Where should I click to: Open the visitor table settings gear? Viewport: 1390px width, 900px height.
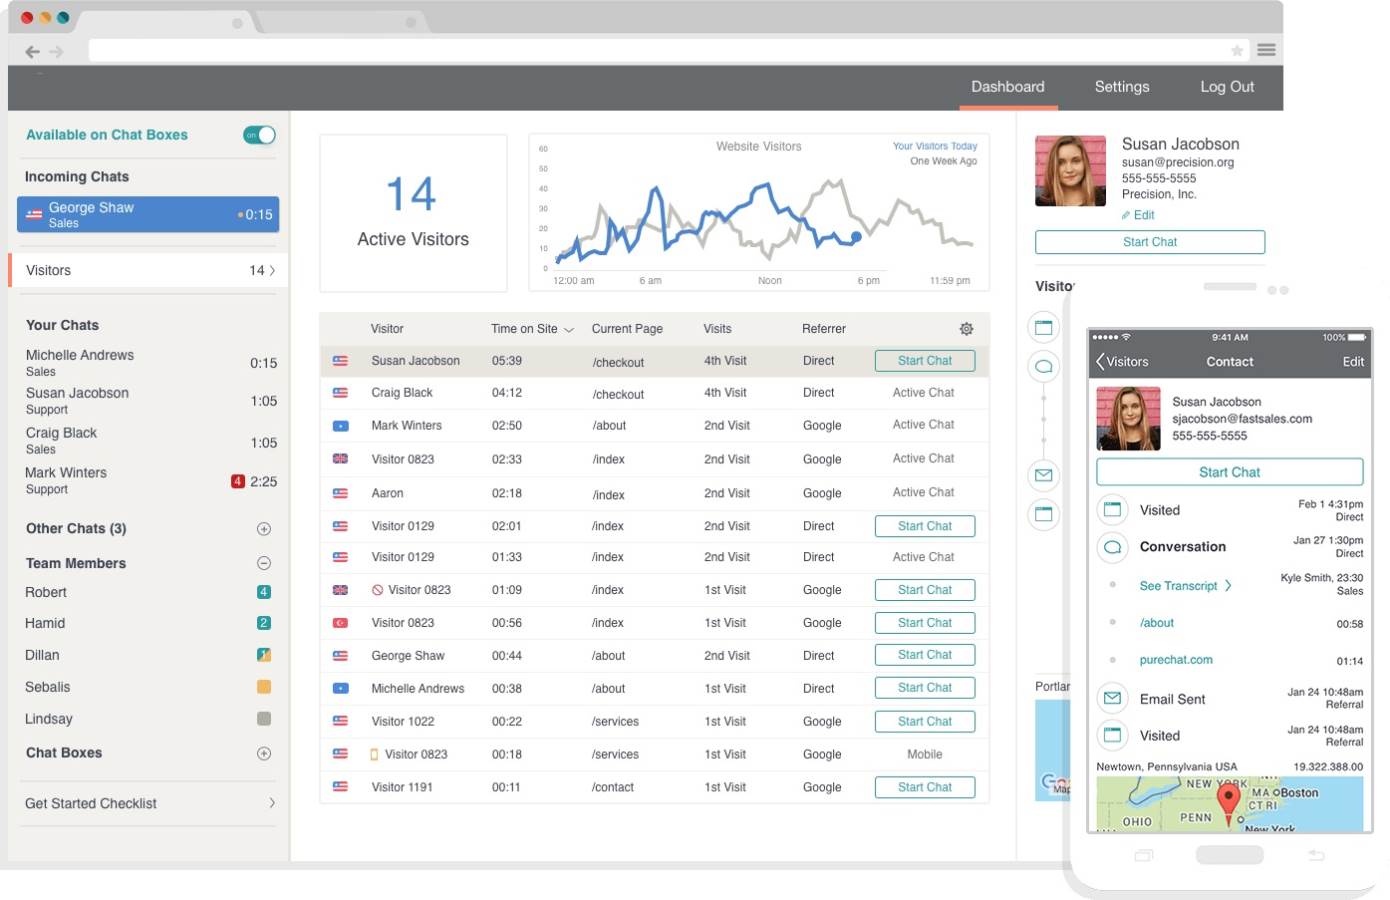(966, 329)
